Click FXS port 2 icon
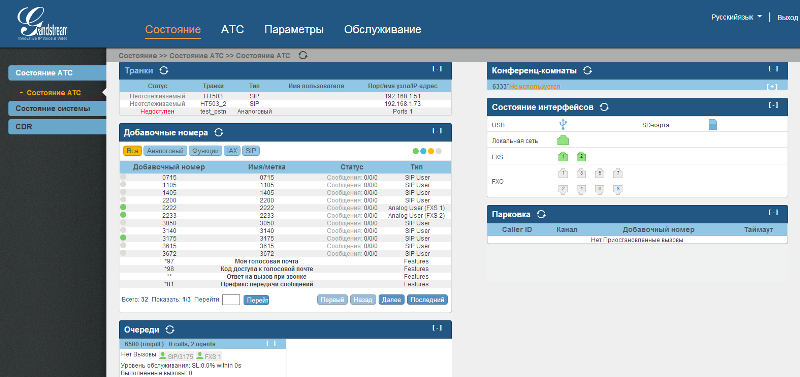Viewport: 800px width, 377px height. coord(582,157)
